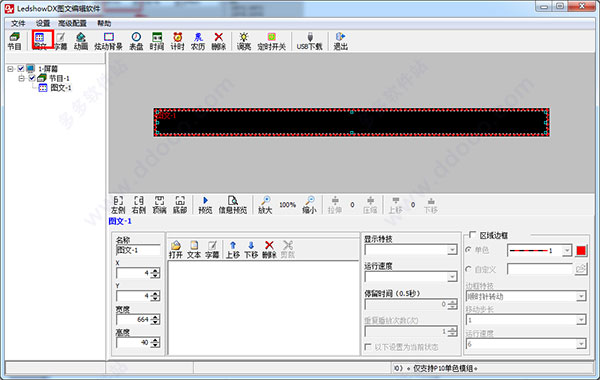The width and height of the screenshot is (600, 380).
Task: Select the 单色 radio button
Action: tap(468, 250)
